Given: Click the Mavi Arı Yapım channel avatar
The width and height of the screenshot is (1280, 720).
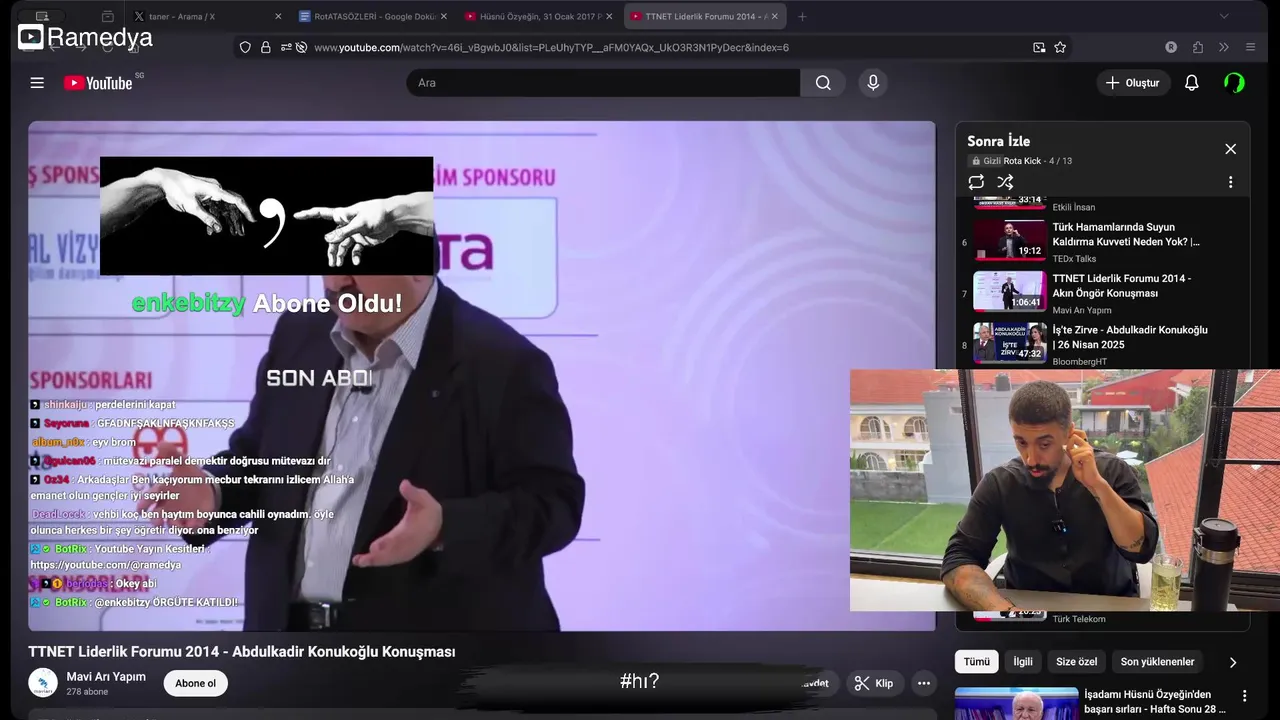Looking at the screenshot, I should click(x=43, y=684).
